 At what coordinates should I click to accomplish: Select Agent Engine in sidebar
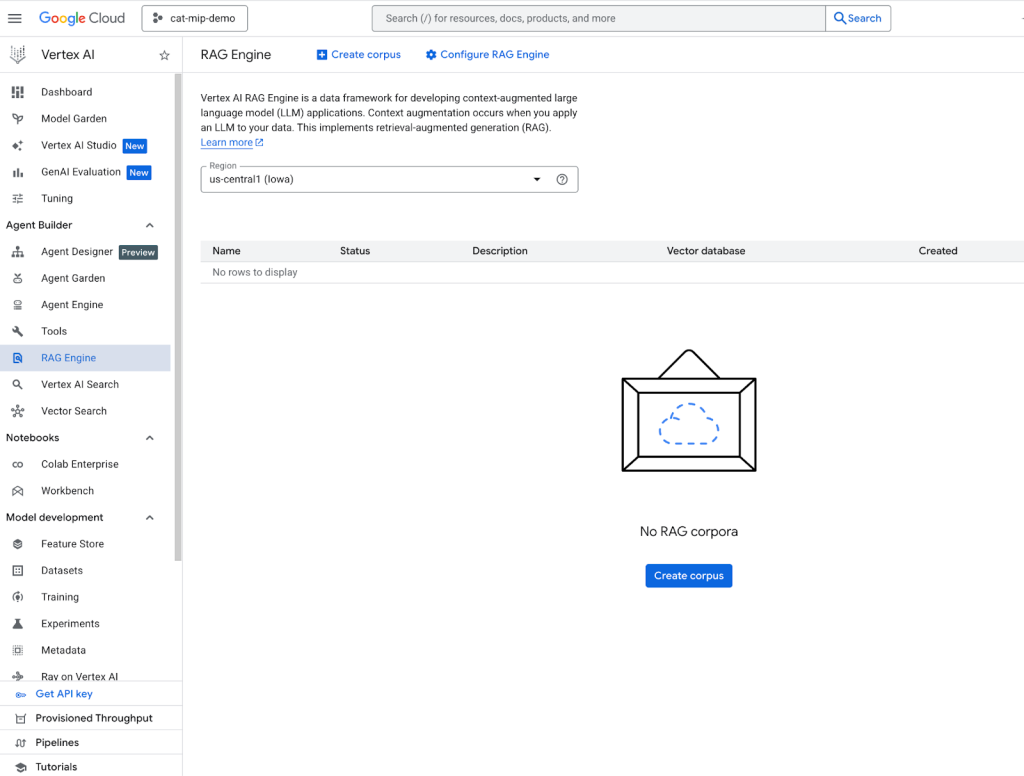point(72,305)
